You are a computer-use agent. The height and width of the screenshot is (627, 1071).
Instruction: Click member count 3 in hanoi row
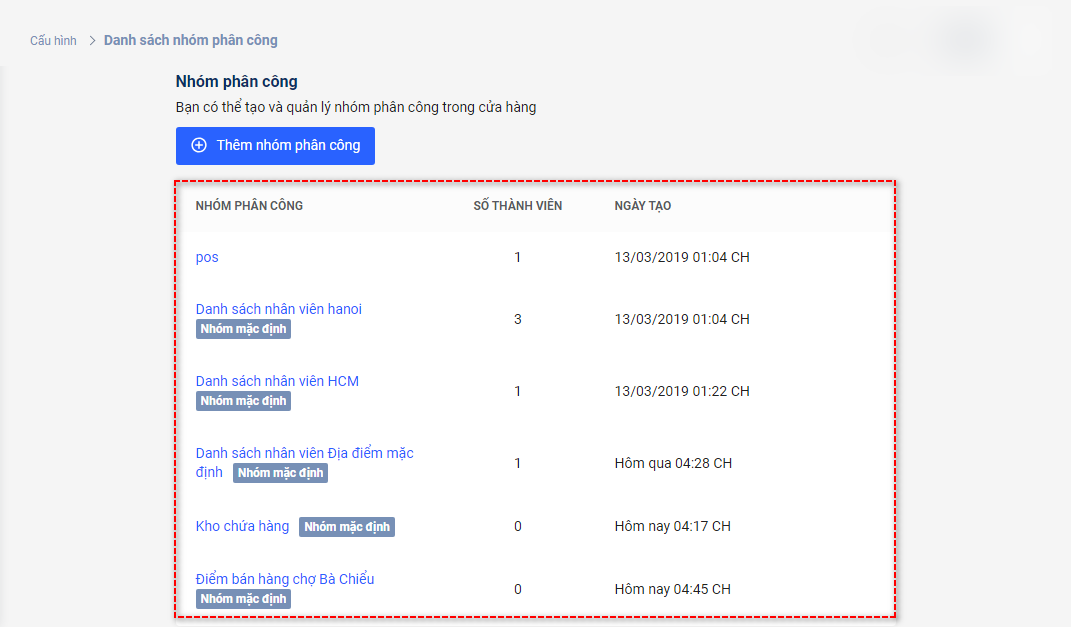(x=518, y=320)
